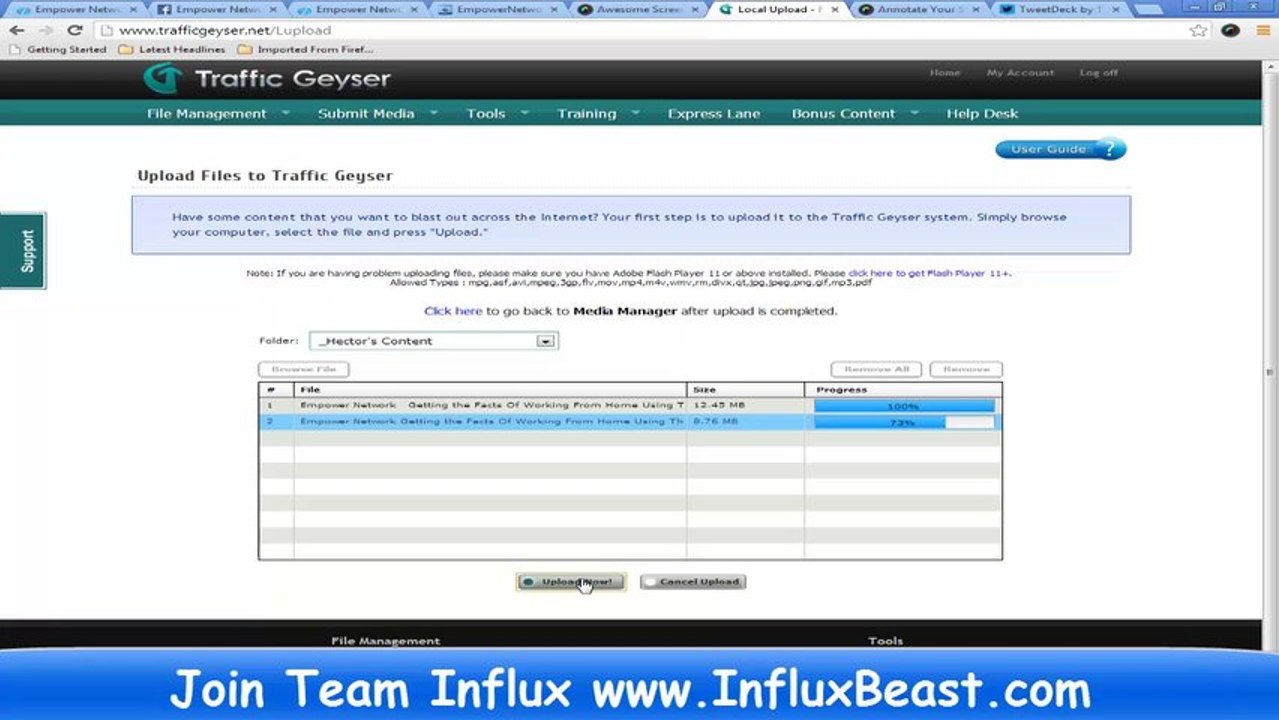Select file row 1 in the upload list

[x=630, y=406]
